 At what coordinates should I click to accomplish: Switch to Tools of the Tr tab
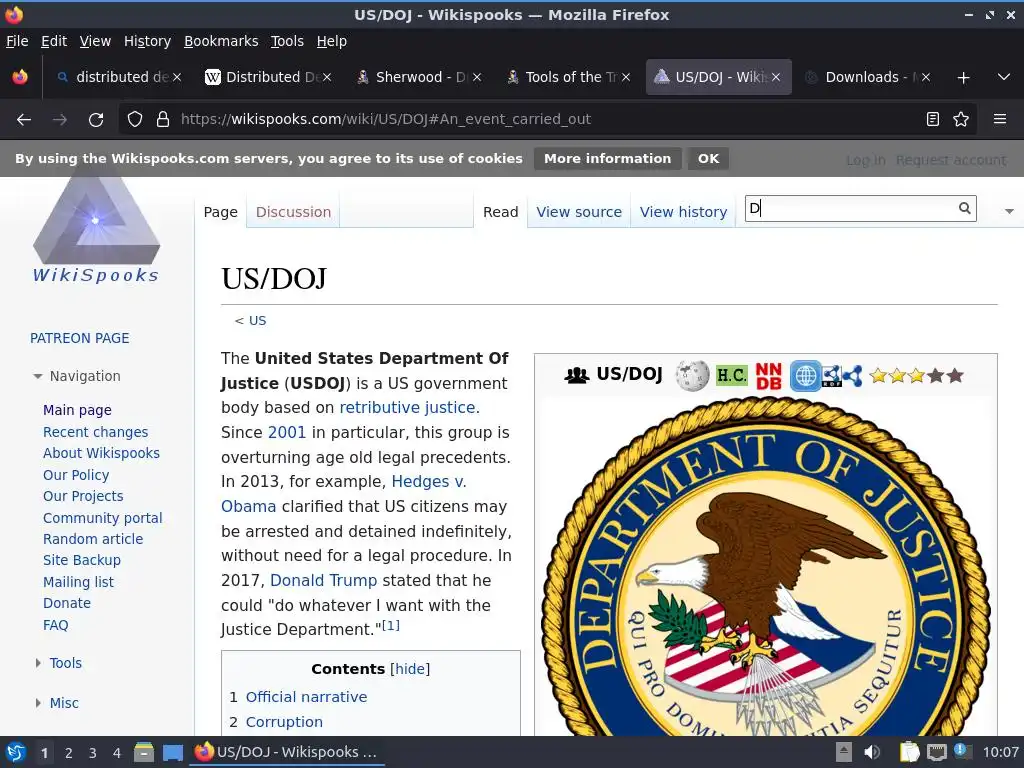click(x=569, y=77)
